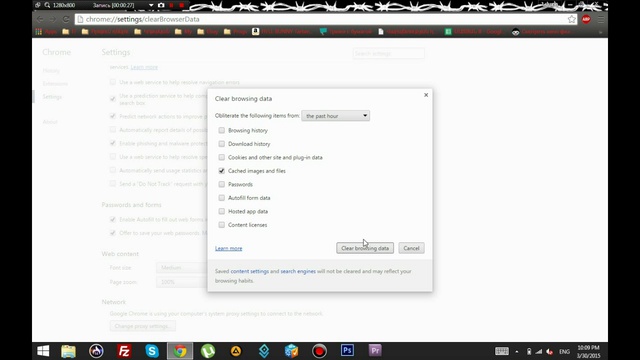Screen dimensions: 640x360
Task: Click the Clear browsing data button
Action: pos(365,248)
